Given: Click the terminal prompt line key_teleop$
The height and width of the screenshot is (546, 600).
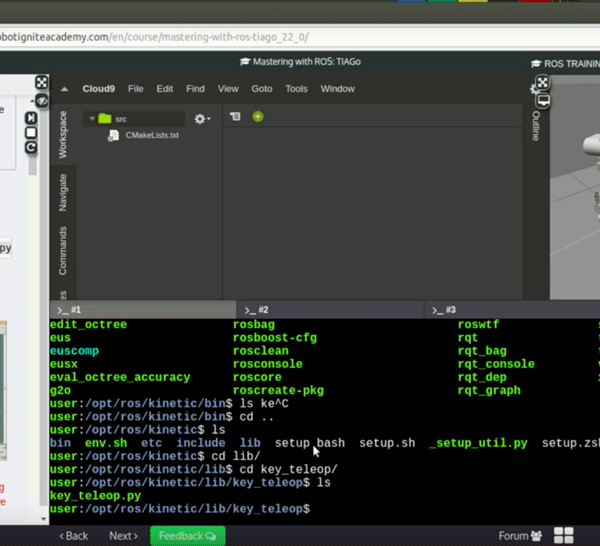Looking at the screenshot, I should point(180,509).
